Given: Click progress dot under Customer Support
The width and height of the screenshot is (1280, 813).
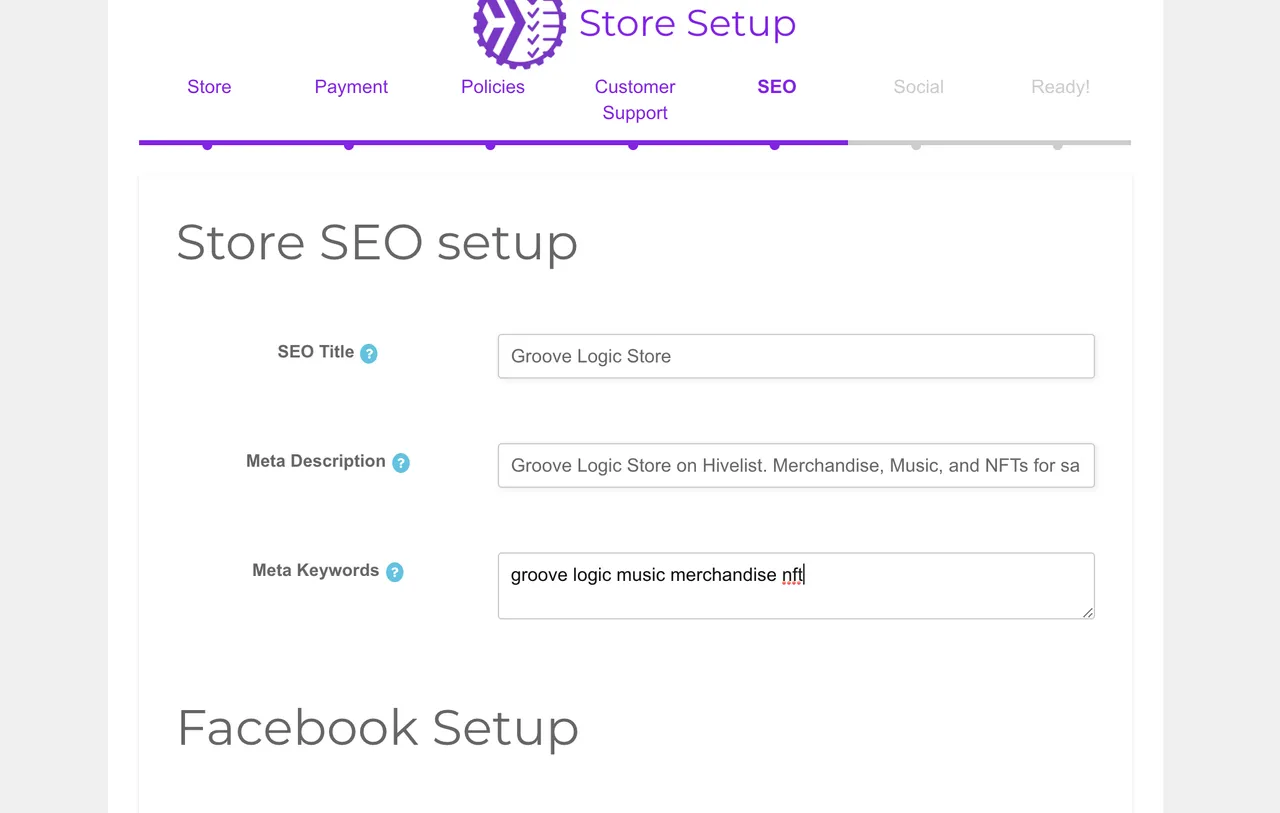Looking at the screenshot, I should (633, 145).
